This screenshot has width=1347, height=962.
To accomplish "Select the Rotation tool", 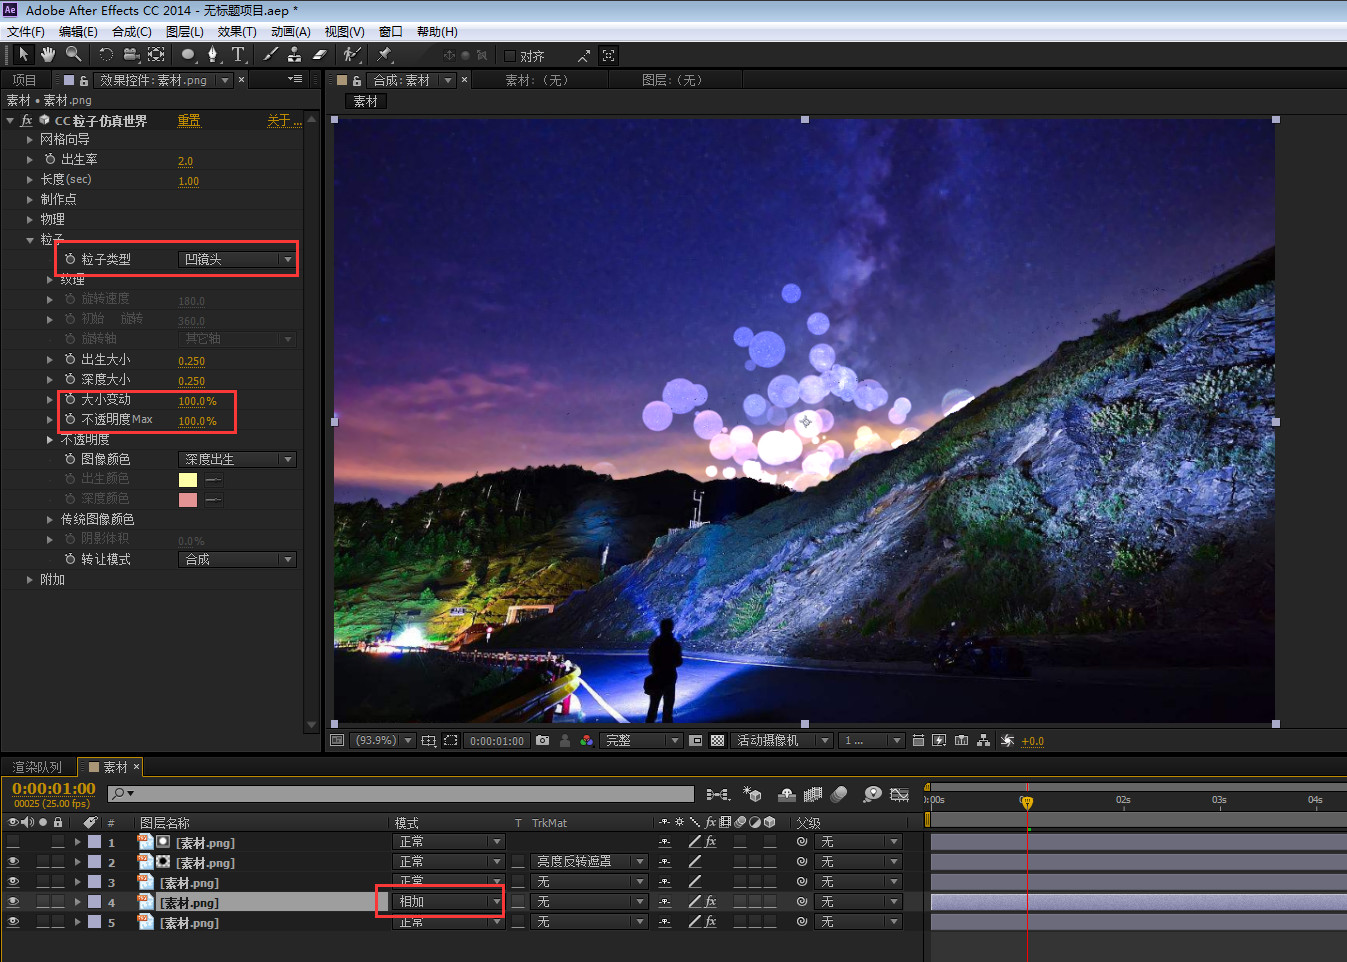I will point(106,54).
